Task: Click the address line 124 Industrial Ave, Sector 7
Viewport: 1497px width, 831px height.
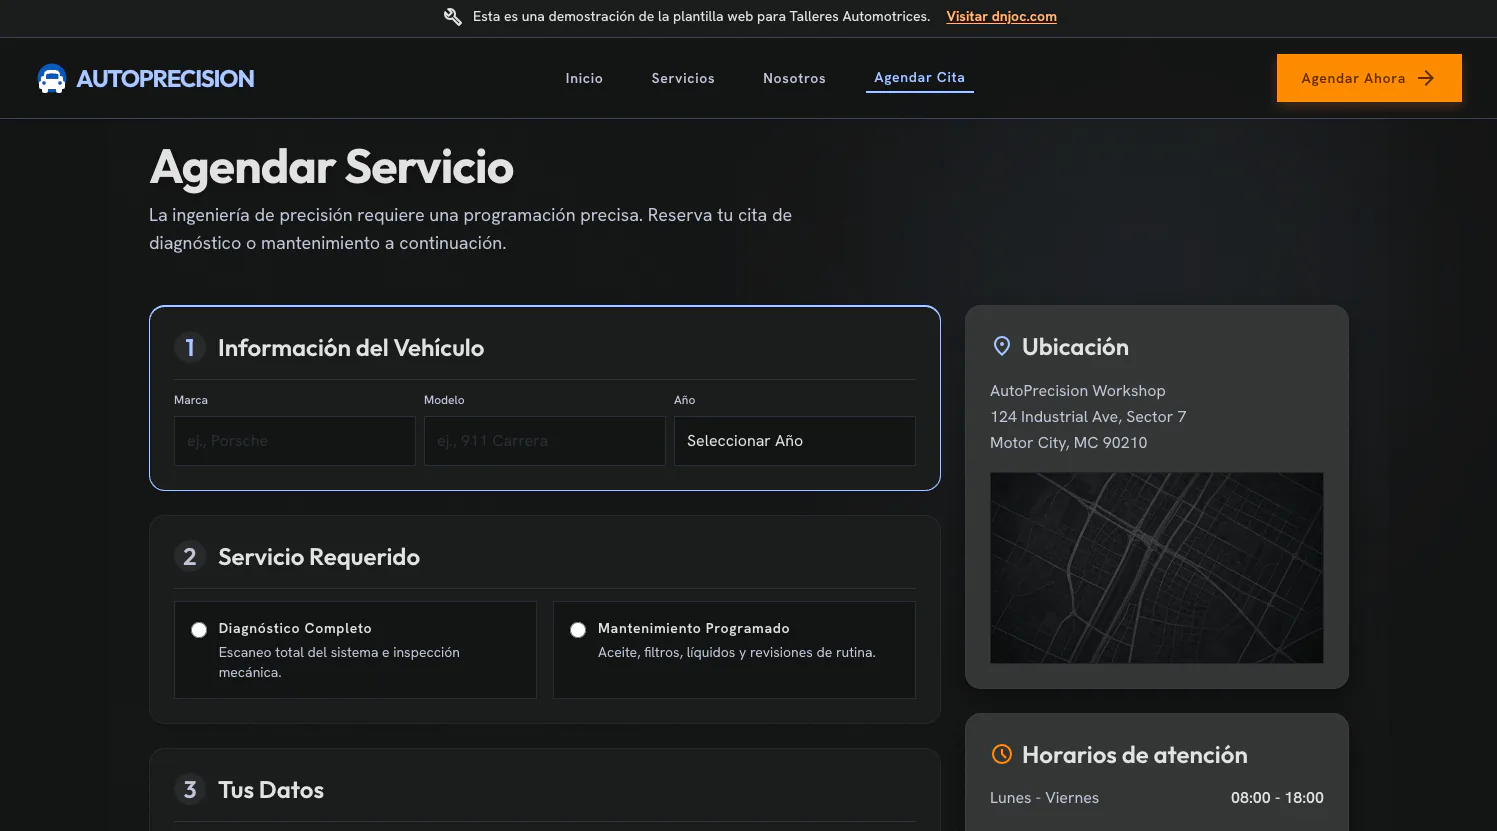Action: pos(1088,417)
